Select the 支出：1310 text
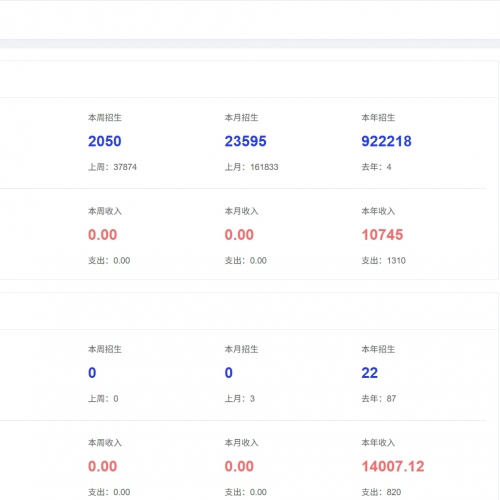The height and width of the screenshot is (500, 500). point(384,260)
